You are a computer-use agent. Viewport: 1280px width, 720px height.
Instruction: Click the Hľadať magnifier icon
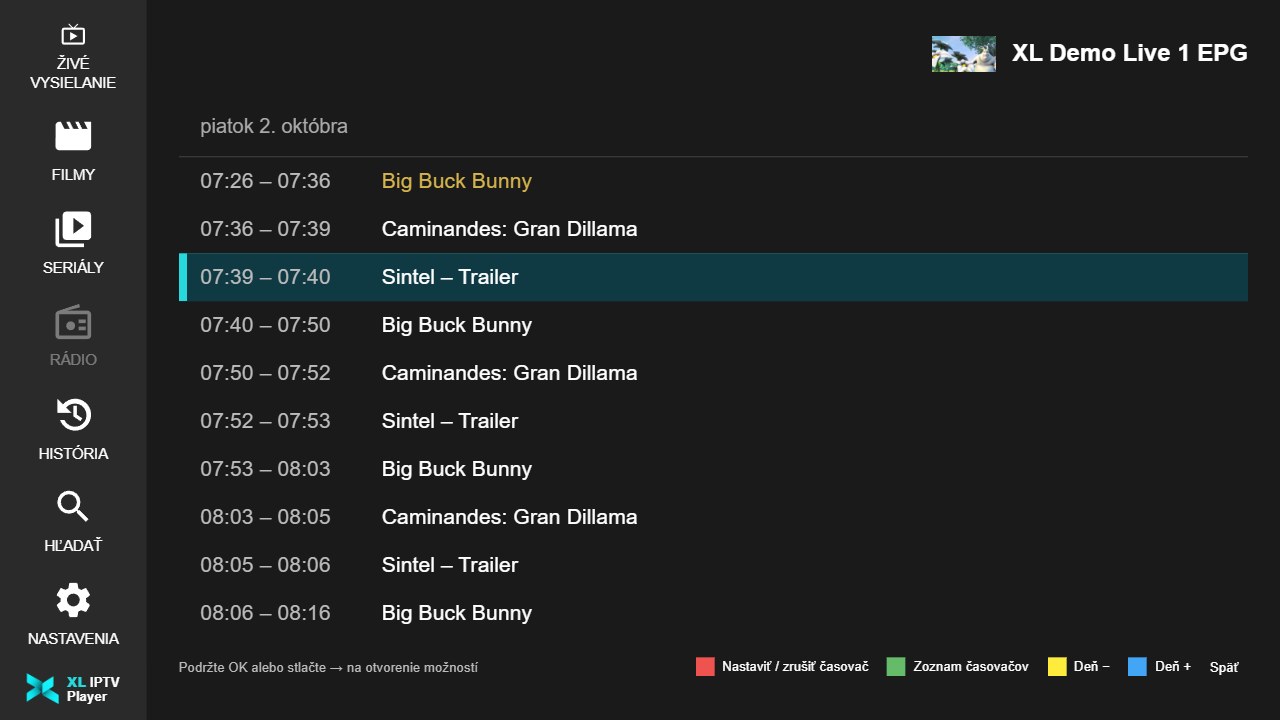pyautogui.click(x=73, y=507)
